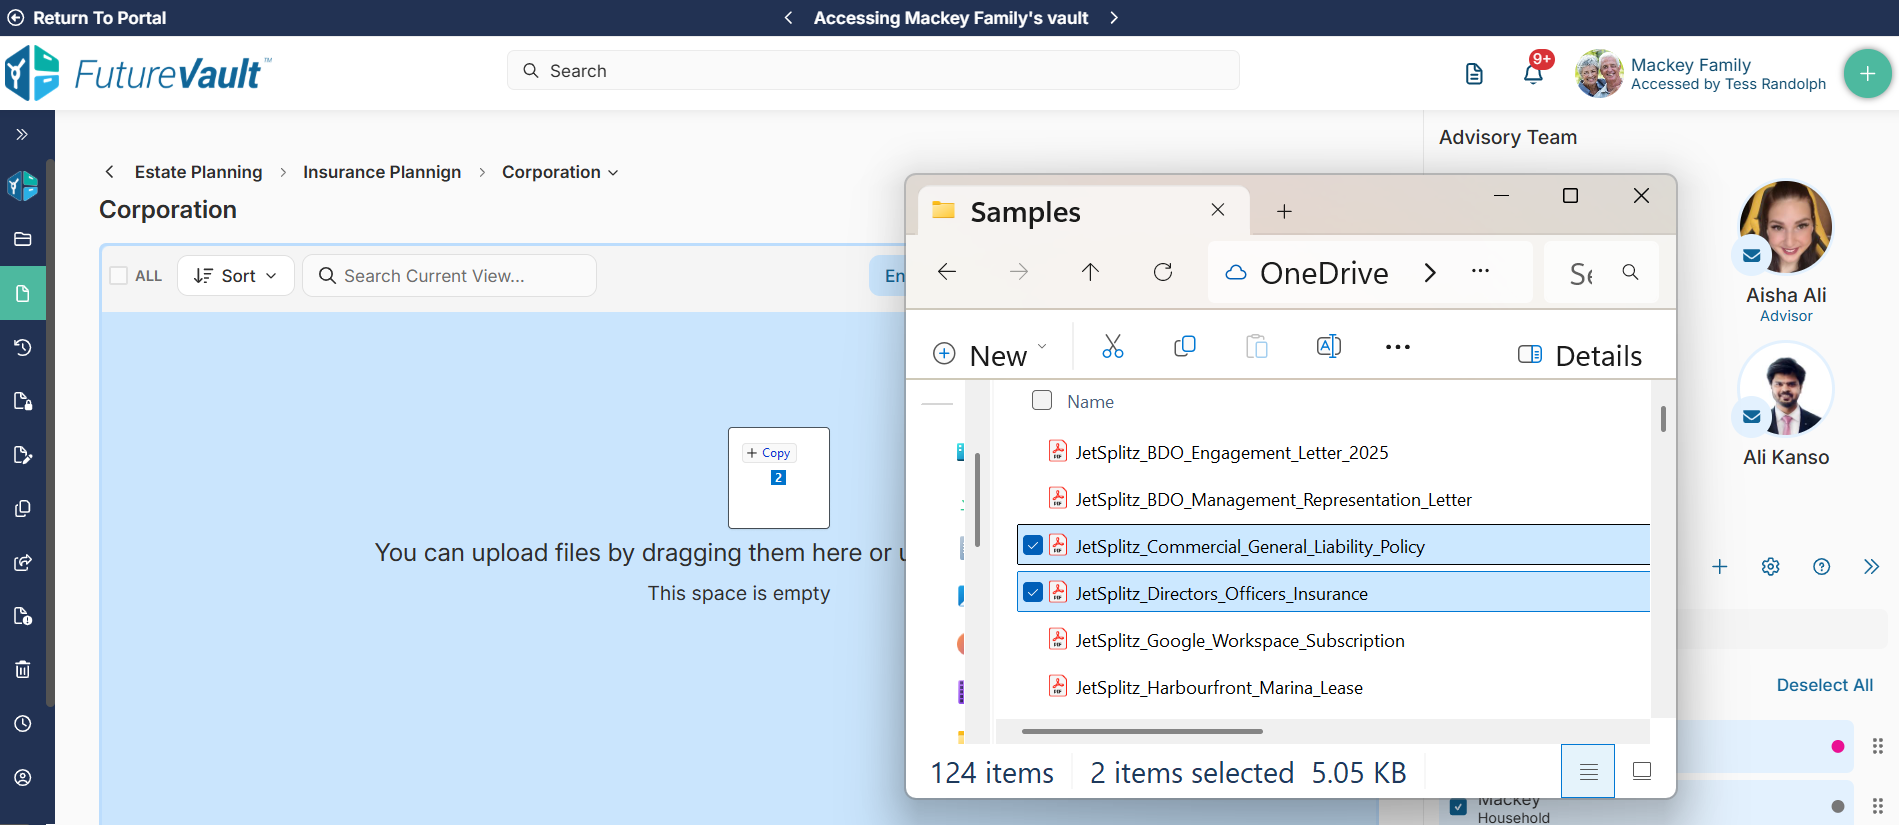Click Explorer back arrow
The height and width of the screenshot is (825, 1899).
coord(947,272)
